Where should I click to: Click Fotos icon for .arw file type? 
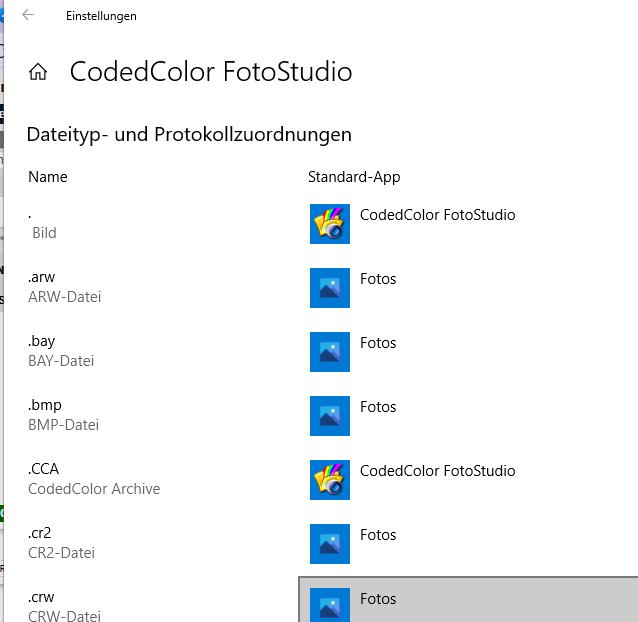(330, 288)
